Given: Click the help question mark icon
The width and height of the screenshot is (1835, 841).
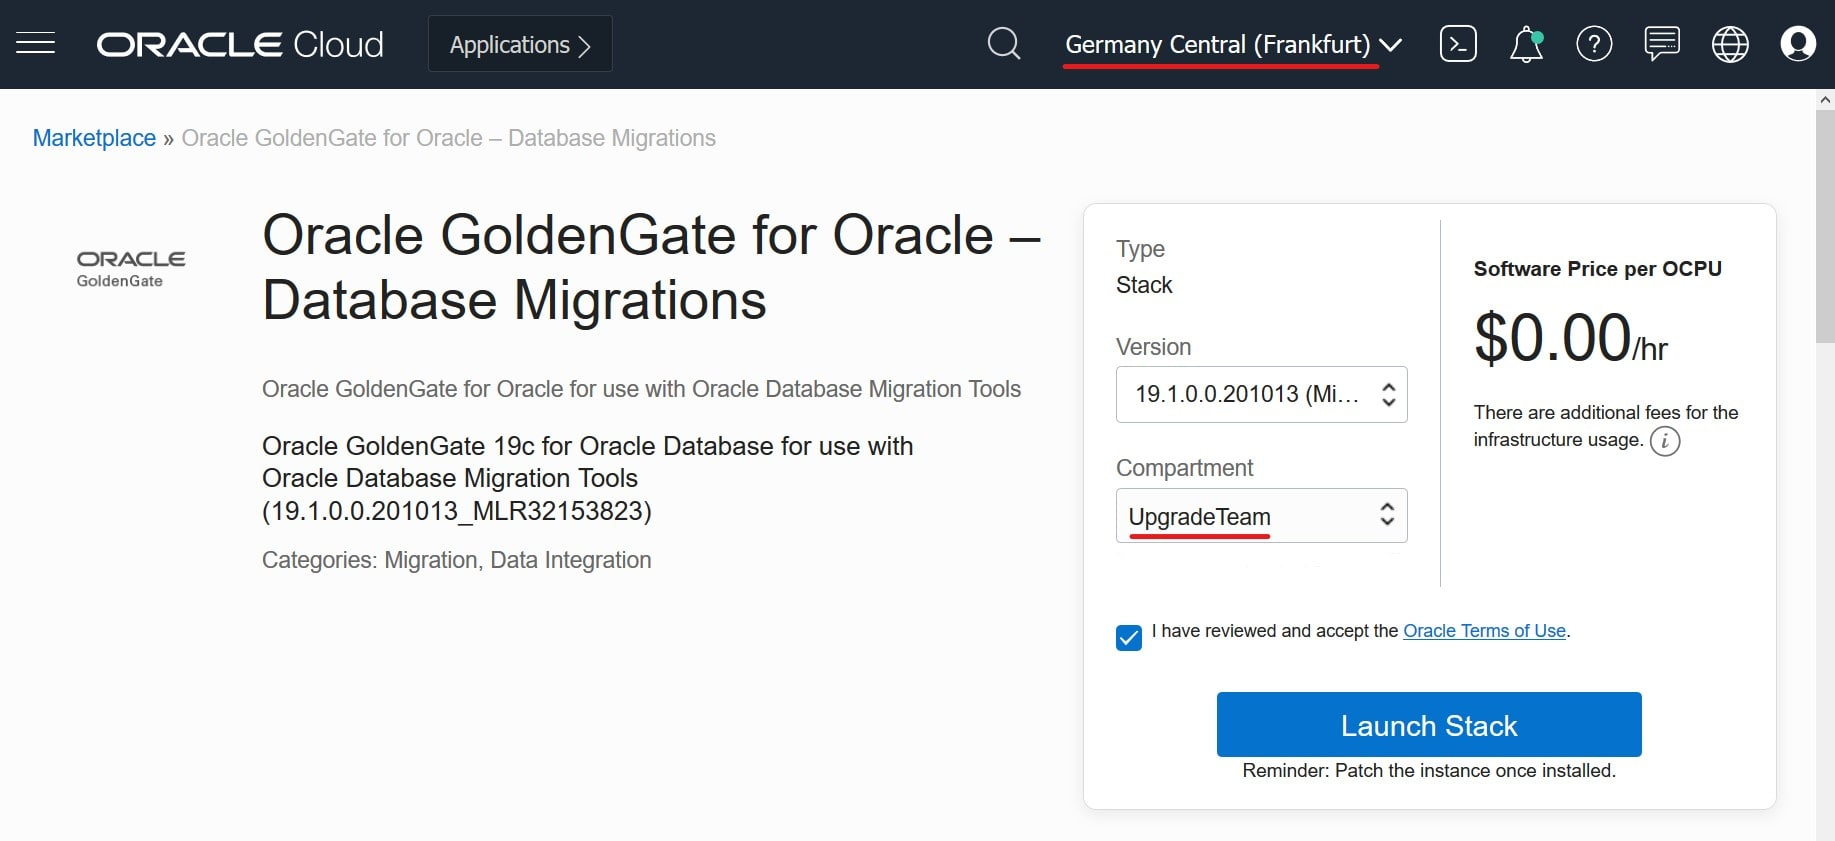Looking at the screenshot, I should pos(1594,44).
